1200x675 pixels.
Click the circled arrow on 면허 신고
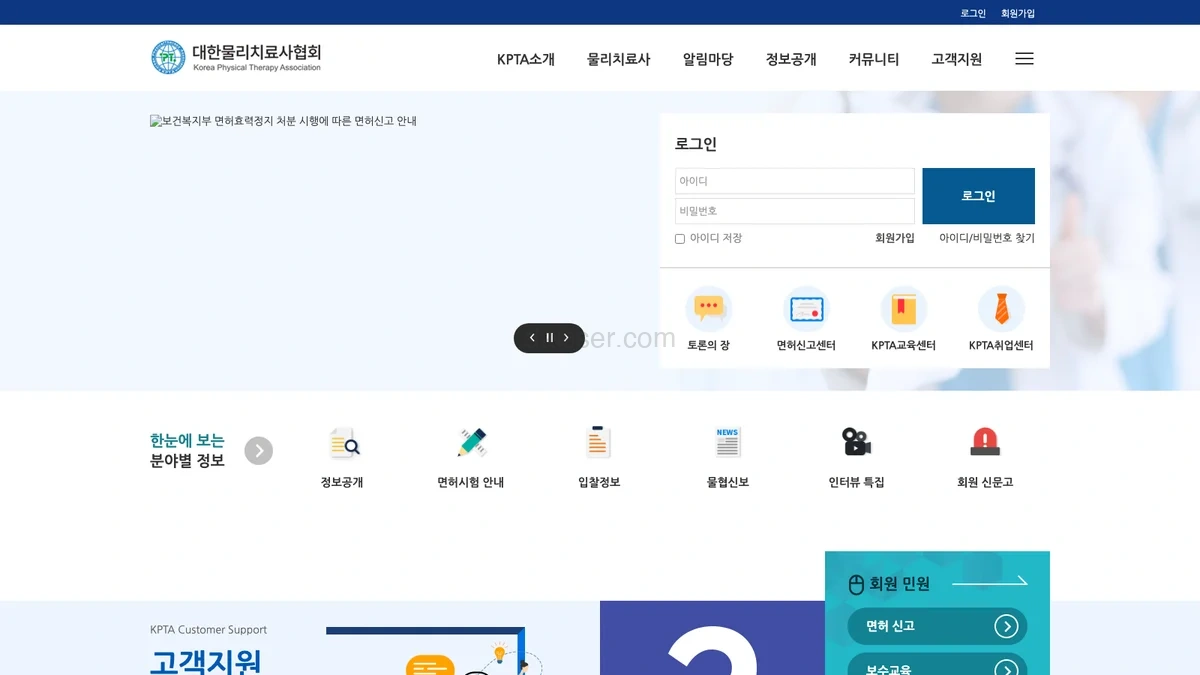1006,626
